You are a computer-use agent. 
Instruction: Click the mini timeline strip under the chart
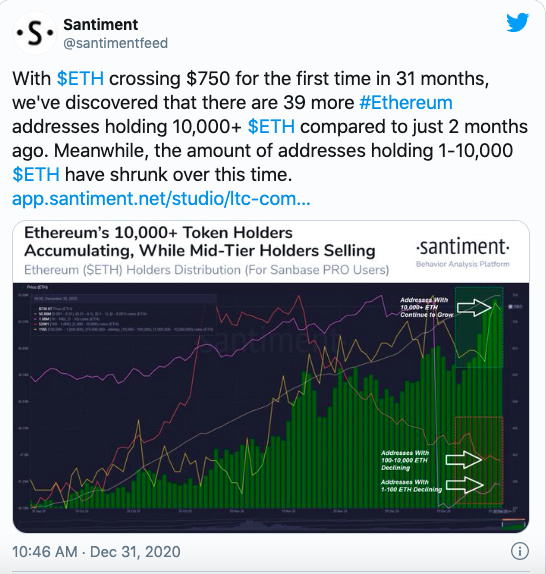coord(271,524)
